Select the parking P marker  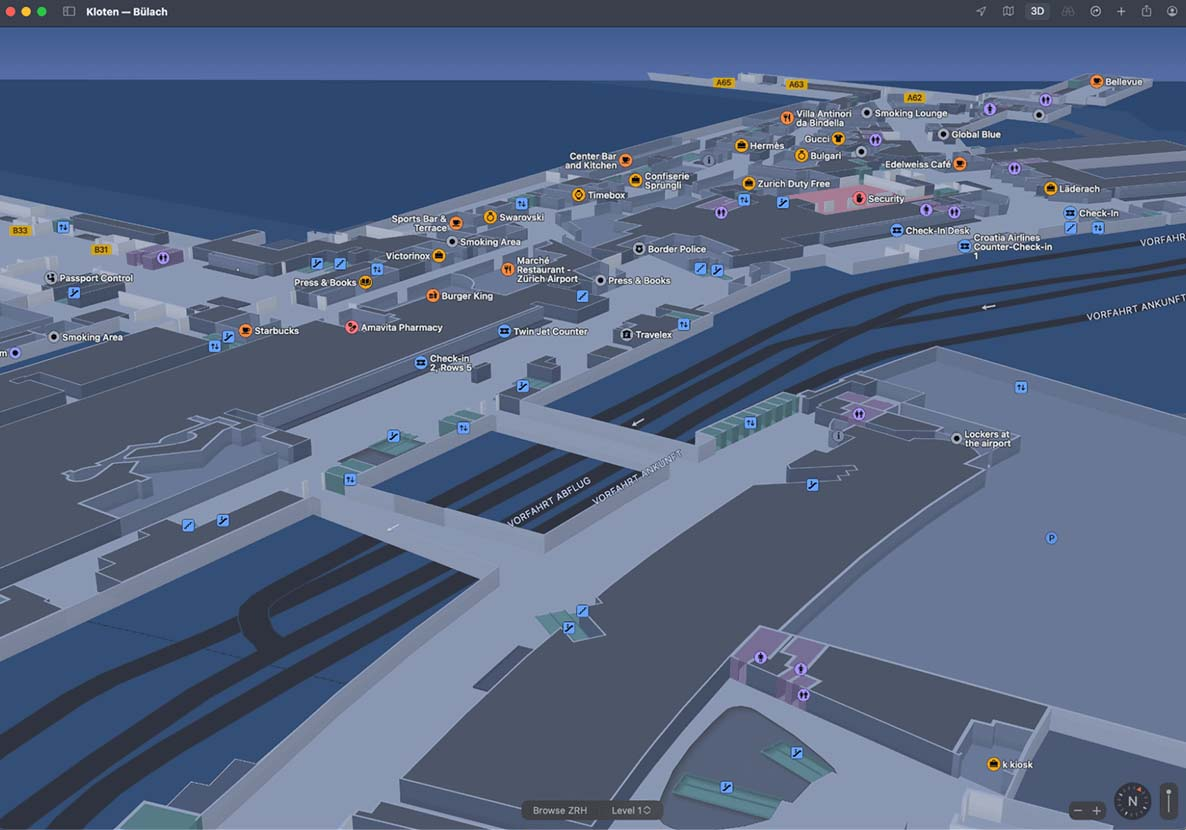[1051, 538]
